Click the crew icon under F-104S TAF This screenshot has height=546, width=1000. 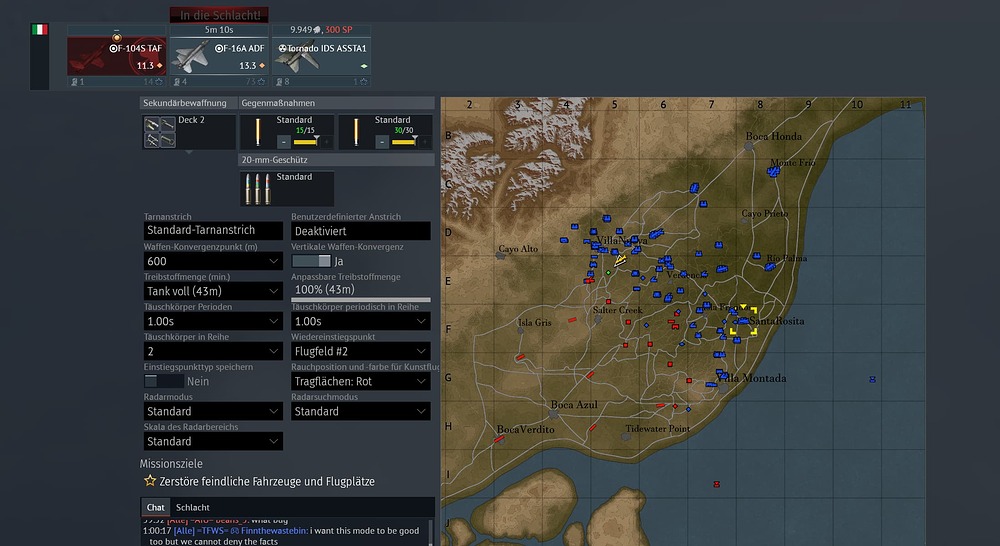(74, 82)
